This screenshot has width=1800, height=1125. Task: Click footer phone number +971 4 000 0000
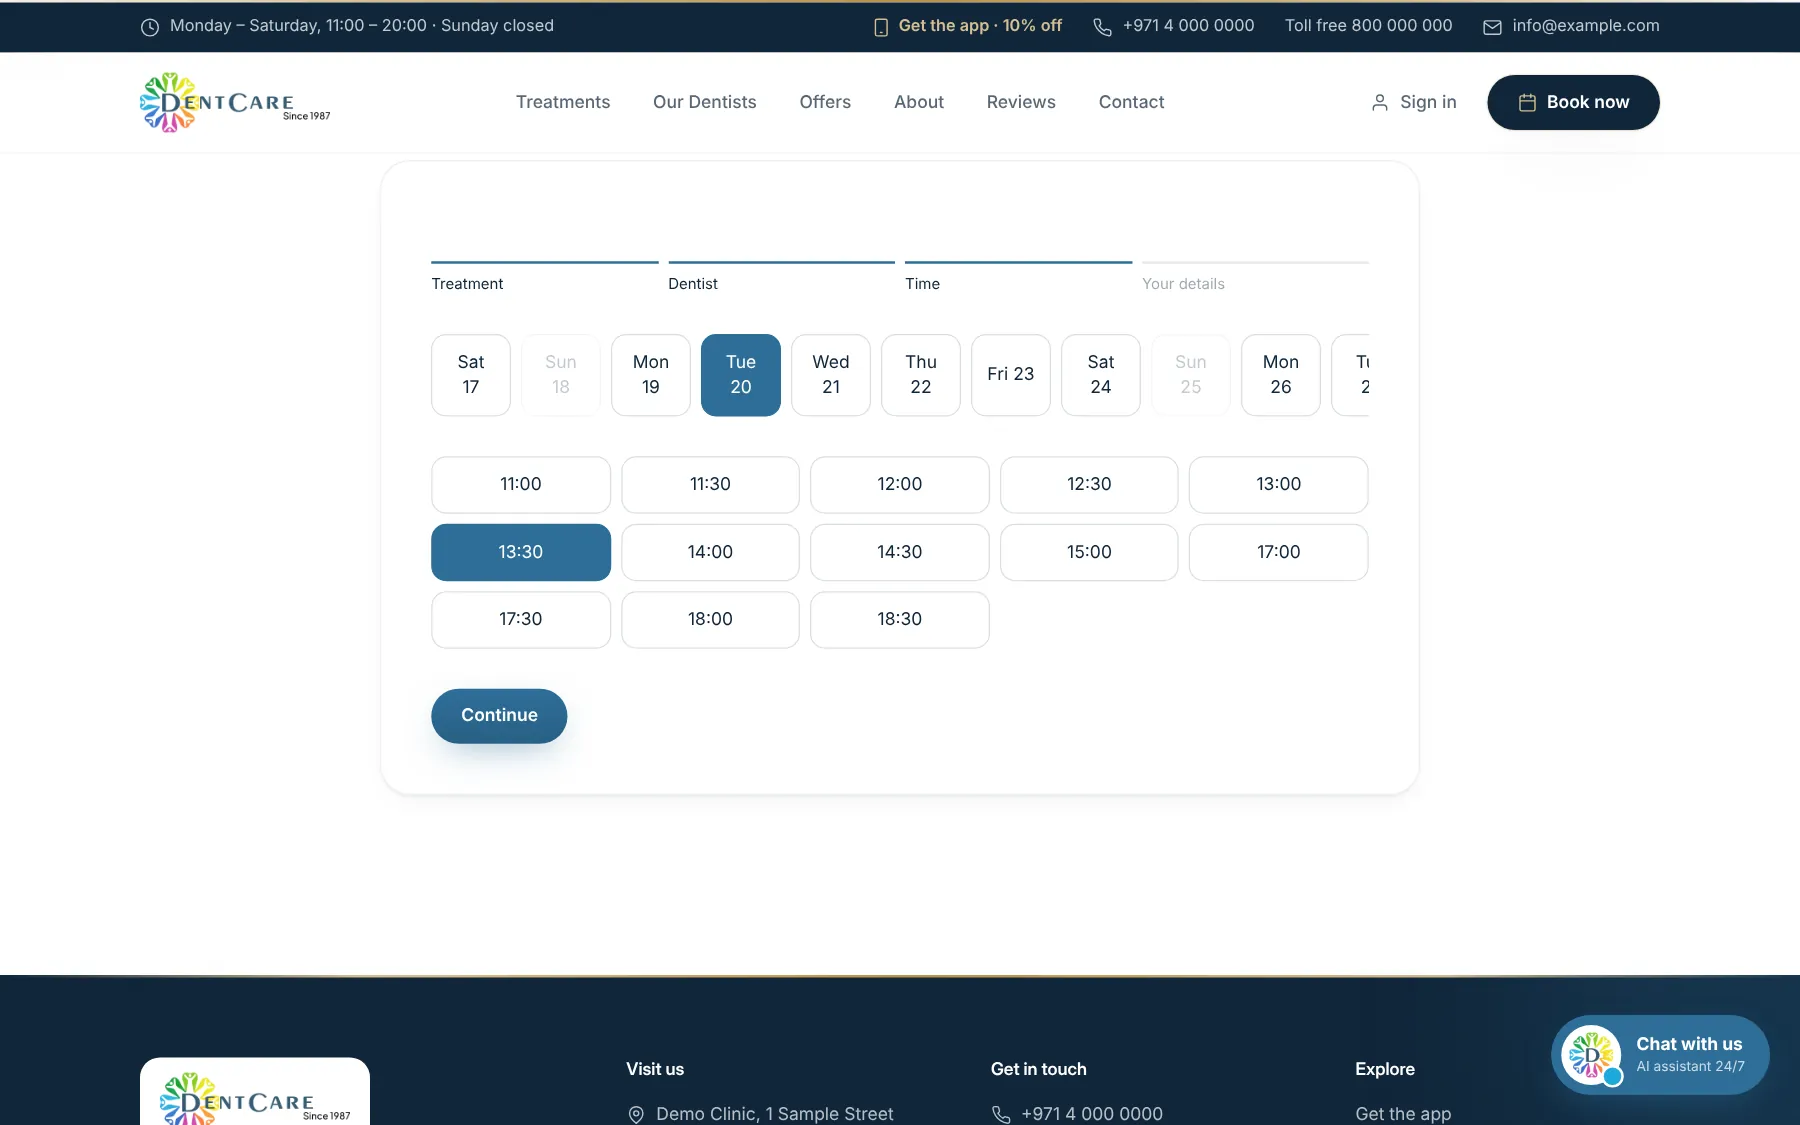click(1092, 1114)
